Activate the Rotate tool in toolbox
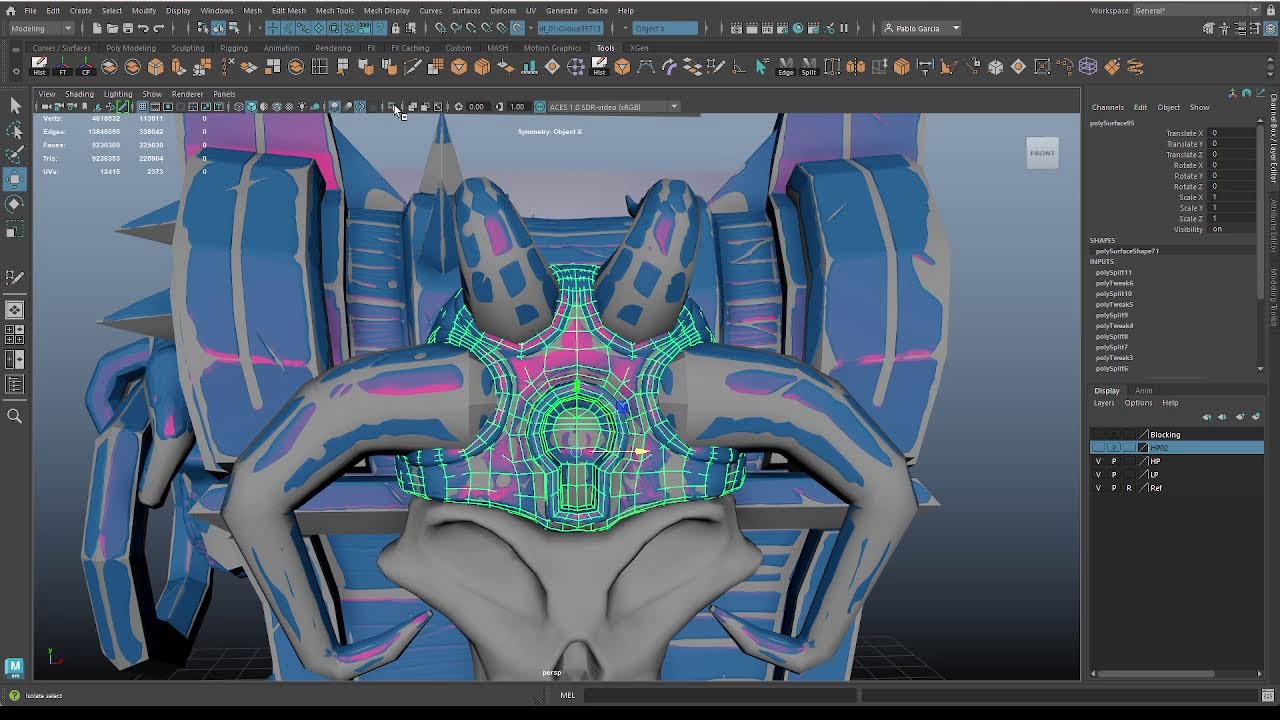1280x720 pixels. [15, 203]
